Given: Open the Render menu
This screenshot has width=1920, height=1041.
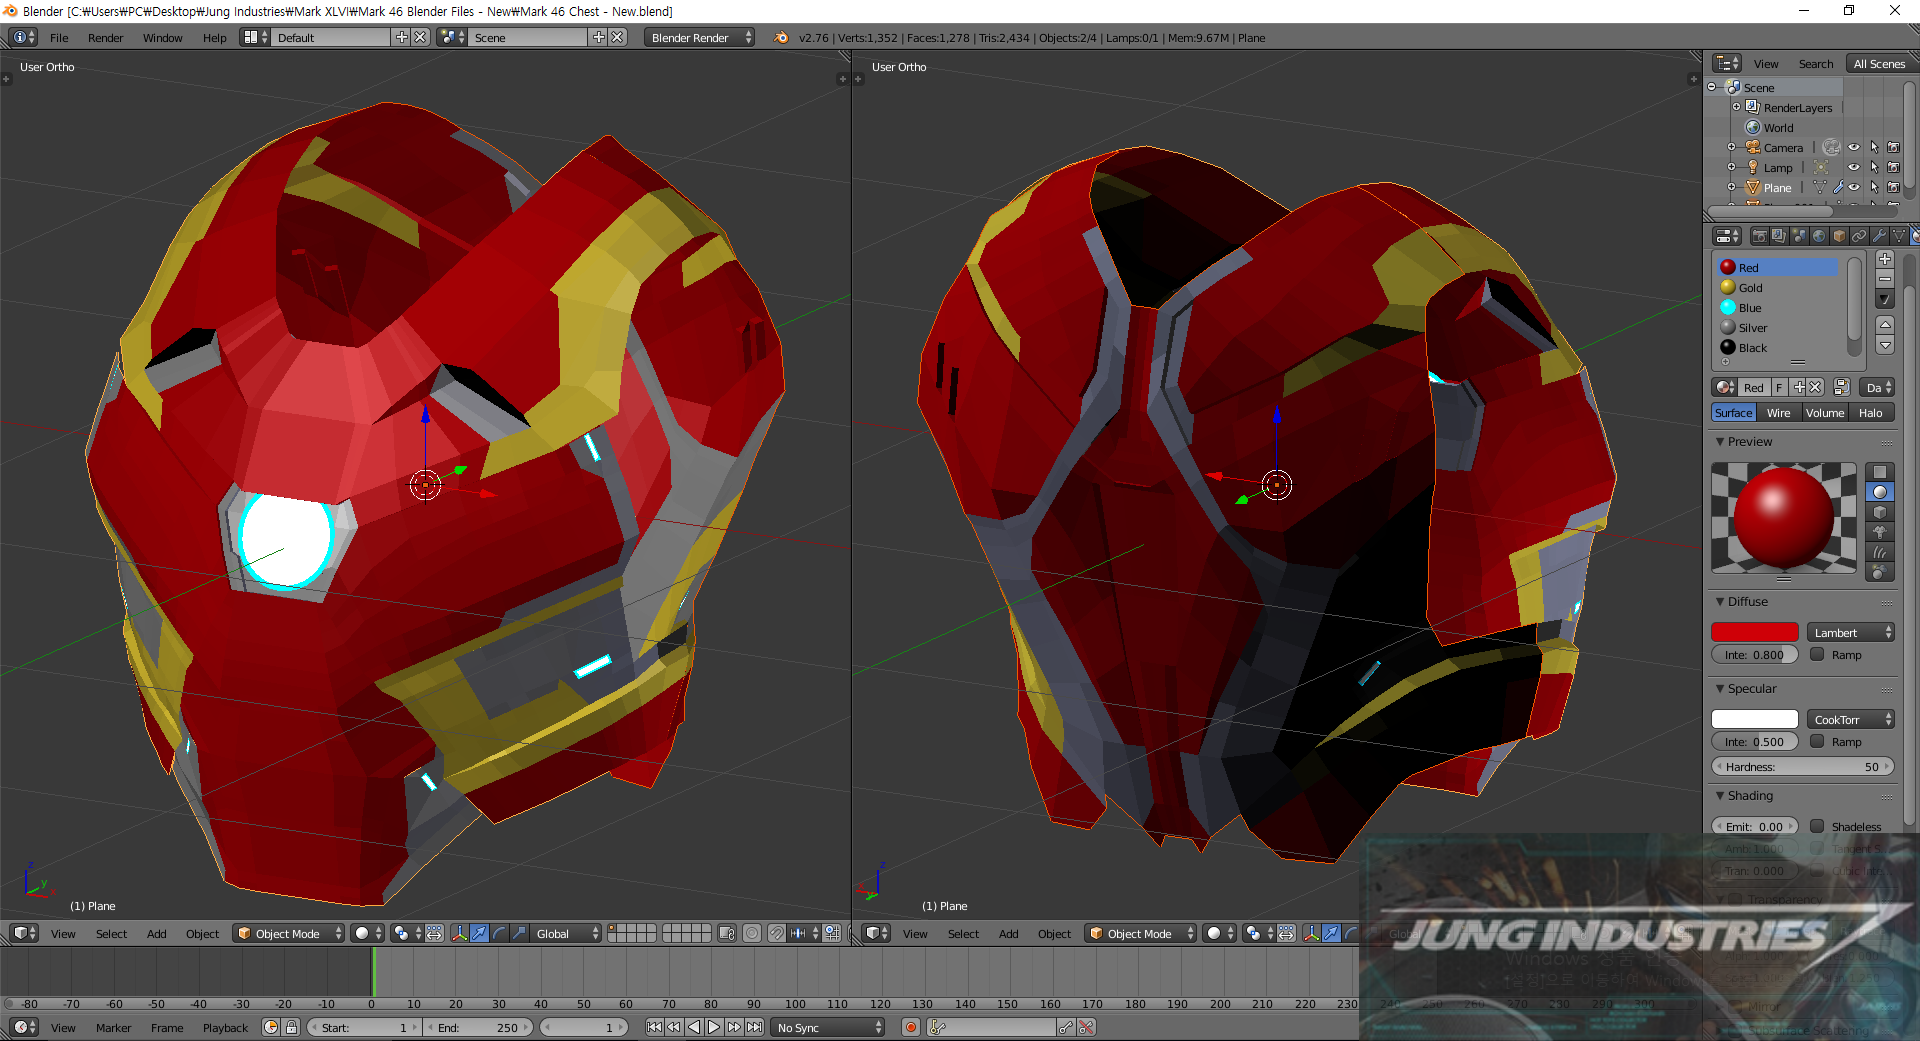Looking at the screenshot, I should click(x=105, y=37).
